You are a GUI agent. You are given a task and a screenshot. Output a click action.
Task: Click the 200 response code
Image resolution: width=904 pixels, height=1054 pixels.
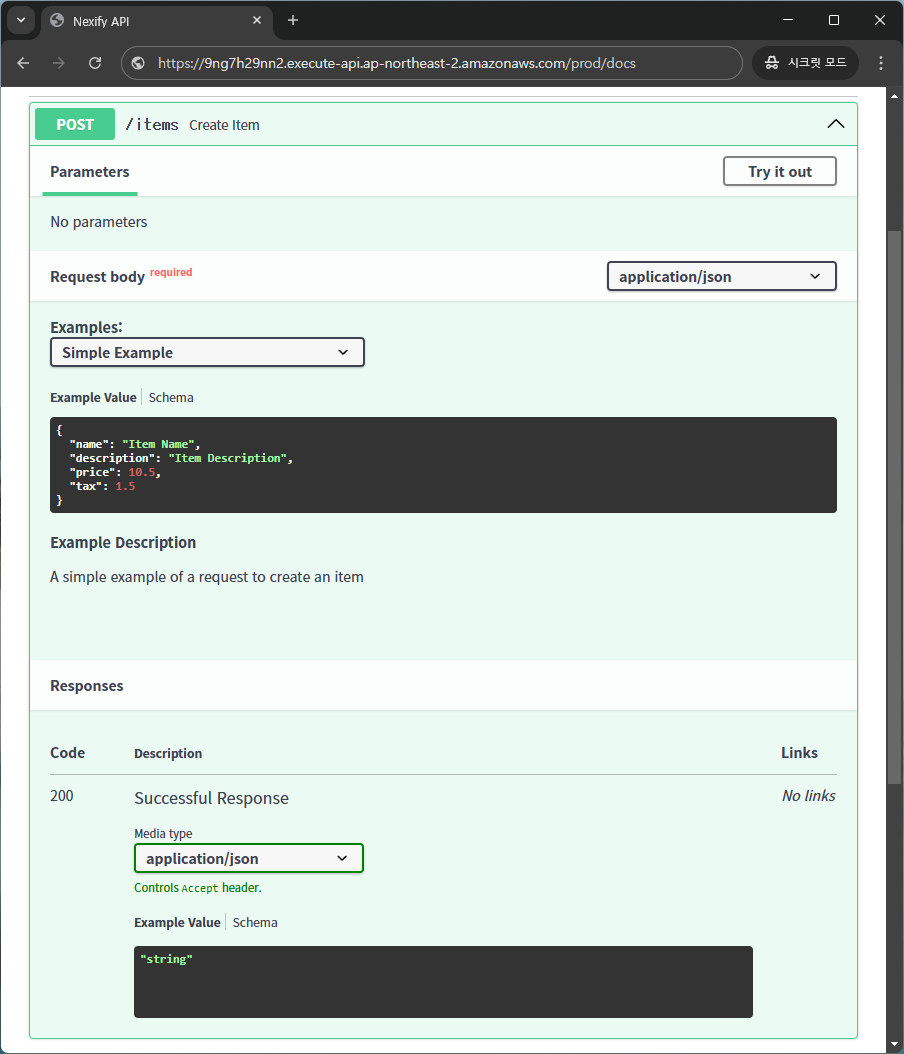[x=62, y=796]
